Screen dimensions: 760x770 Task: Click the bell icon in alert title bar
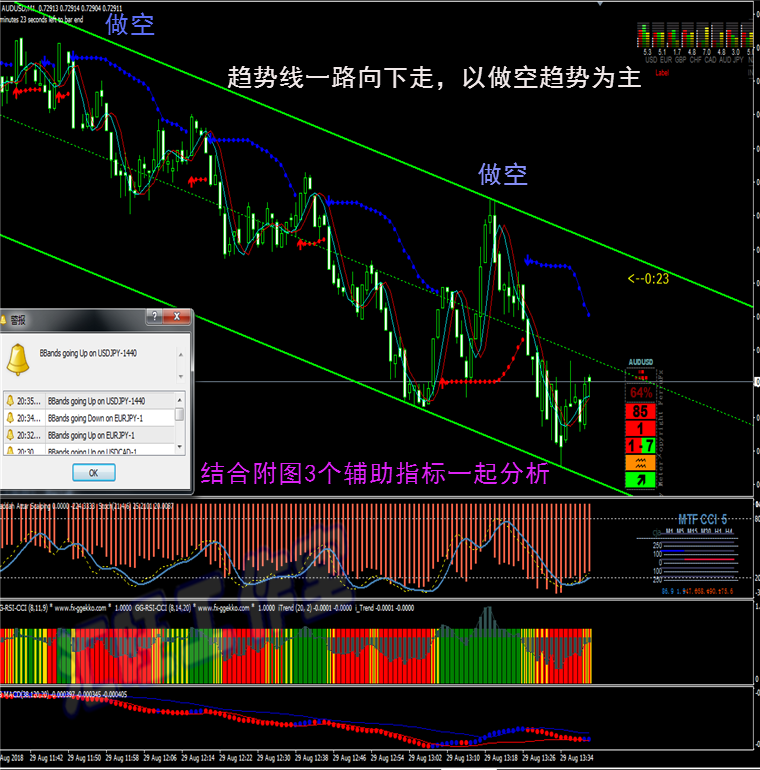pyautogui.click(x=3, y=321)
